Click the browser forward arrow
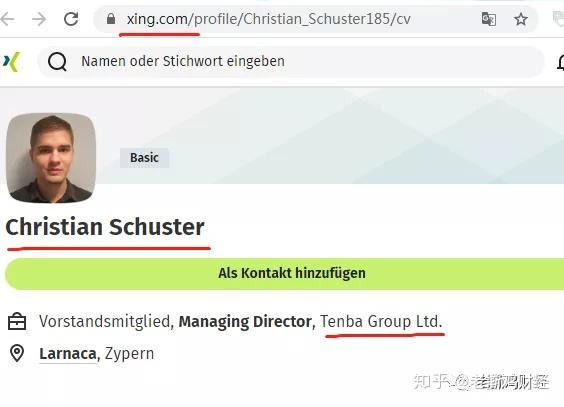 tap(39, 19)
